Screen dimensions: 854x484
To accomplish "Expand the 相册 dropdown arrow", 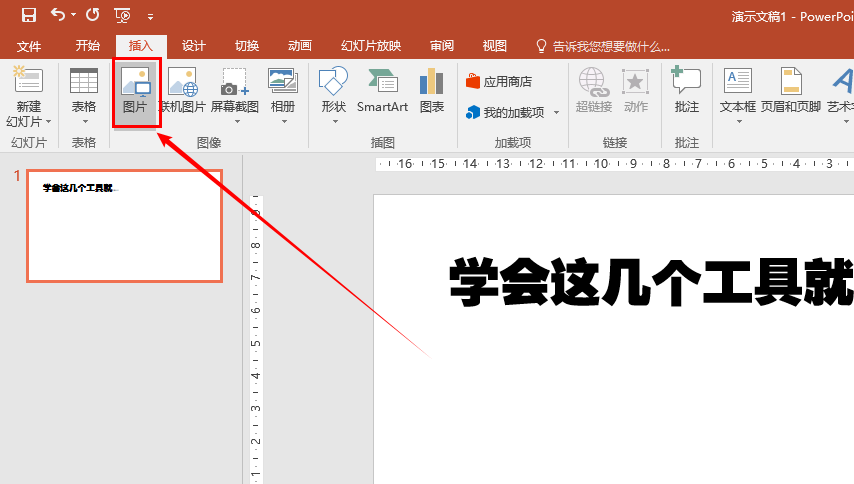I will pos(284,121).
